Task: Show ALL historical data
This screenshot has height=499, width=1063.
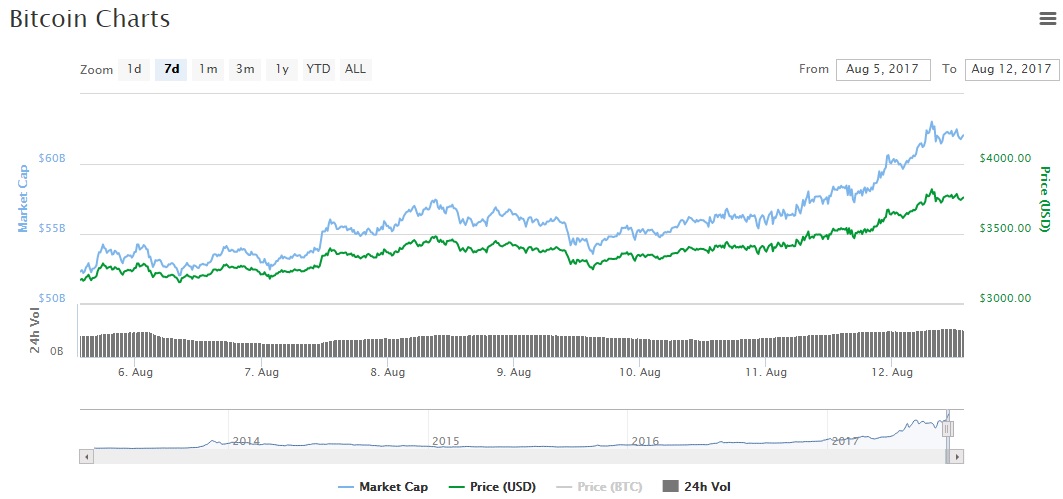Action: [355, 69]
